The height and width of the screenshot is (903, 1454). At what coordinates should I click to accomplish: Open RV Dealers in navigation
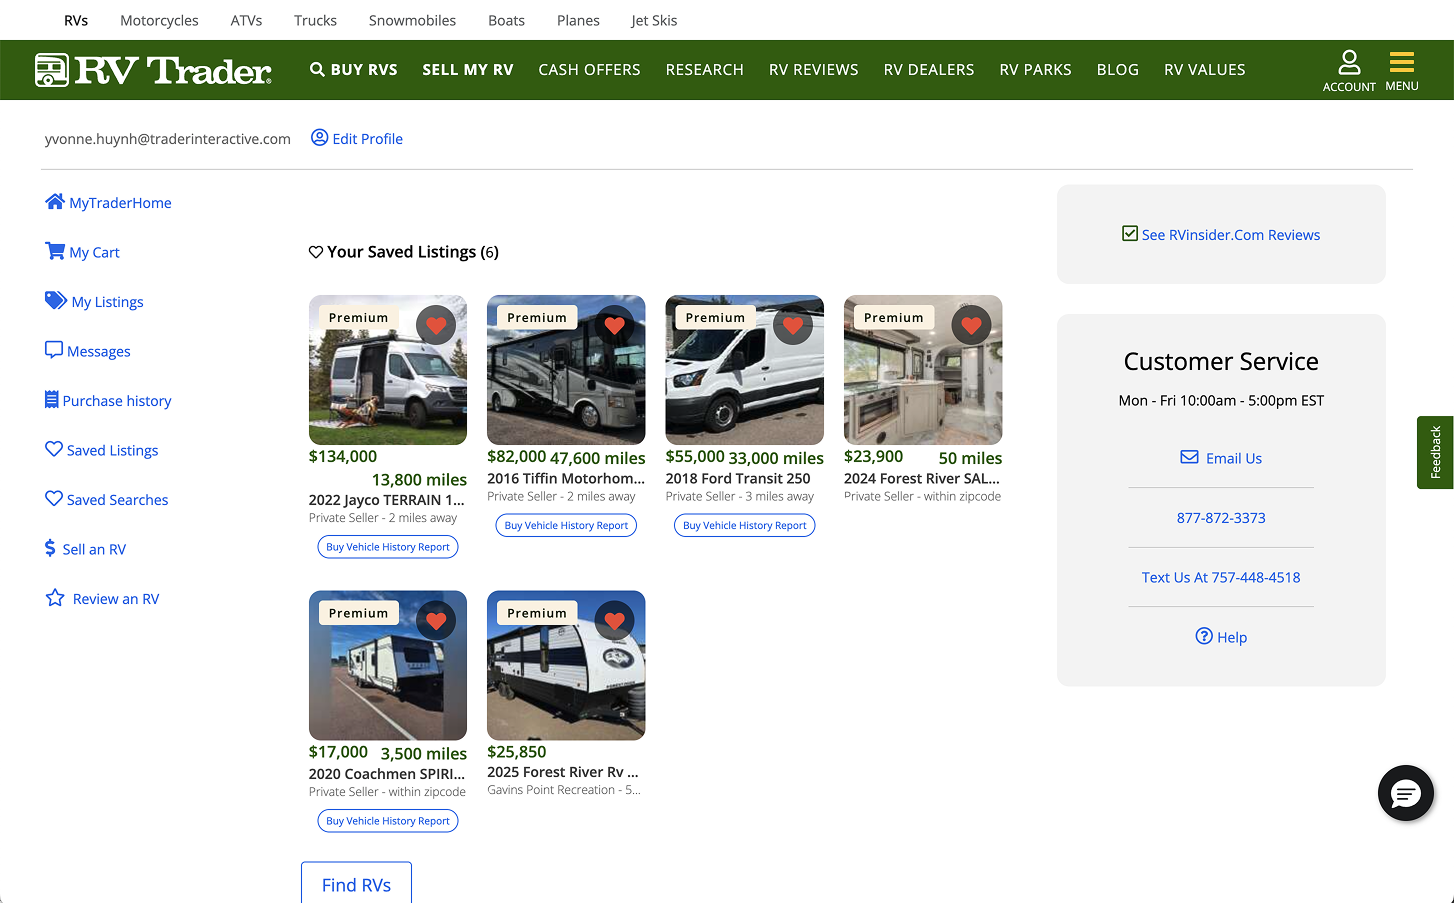[x=929, y=70]
